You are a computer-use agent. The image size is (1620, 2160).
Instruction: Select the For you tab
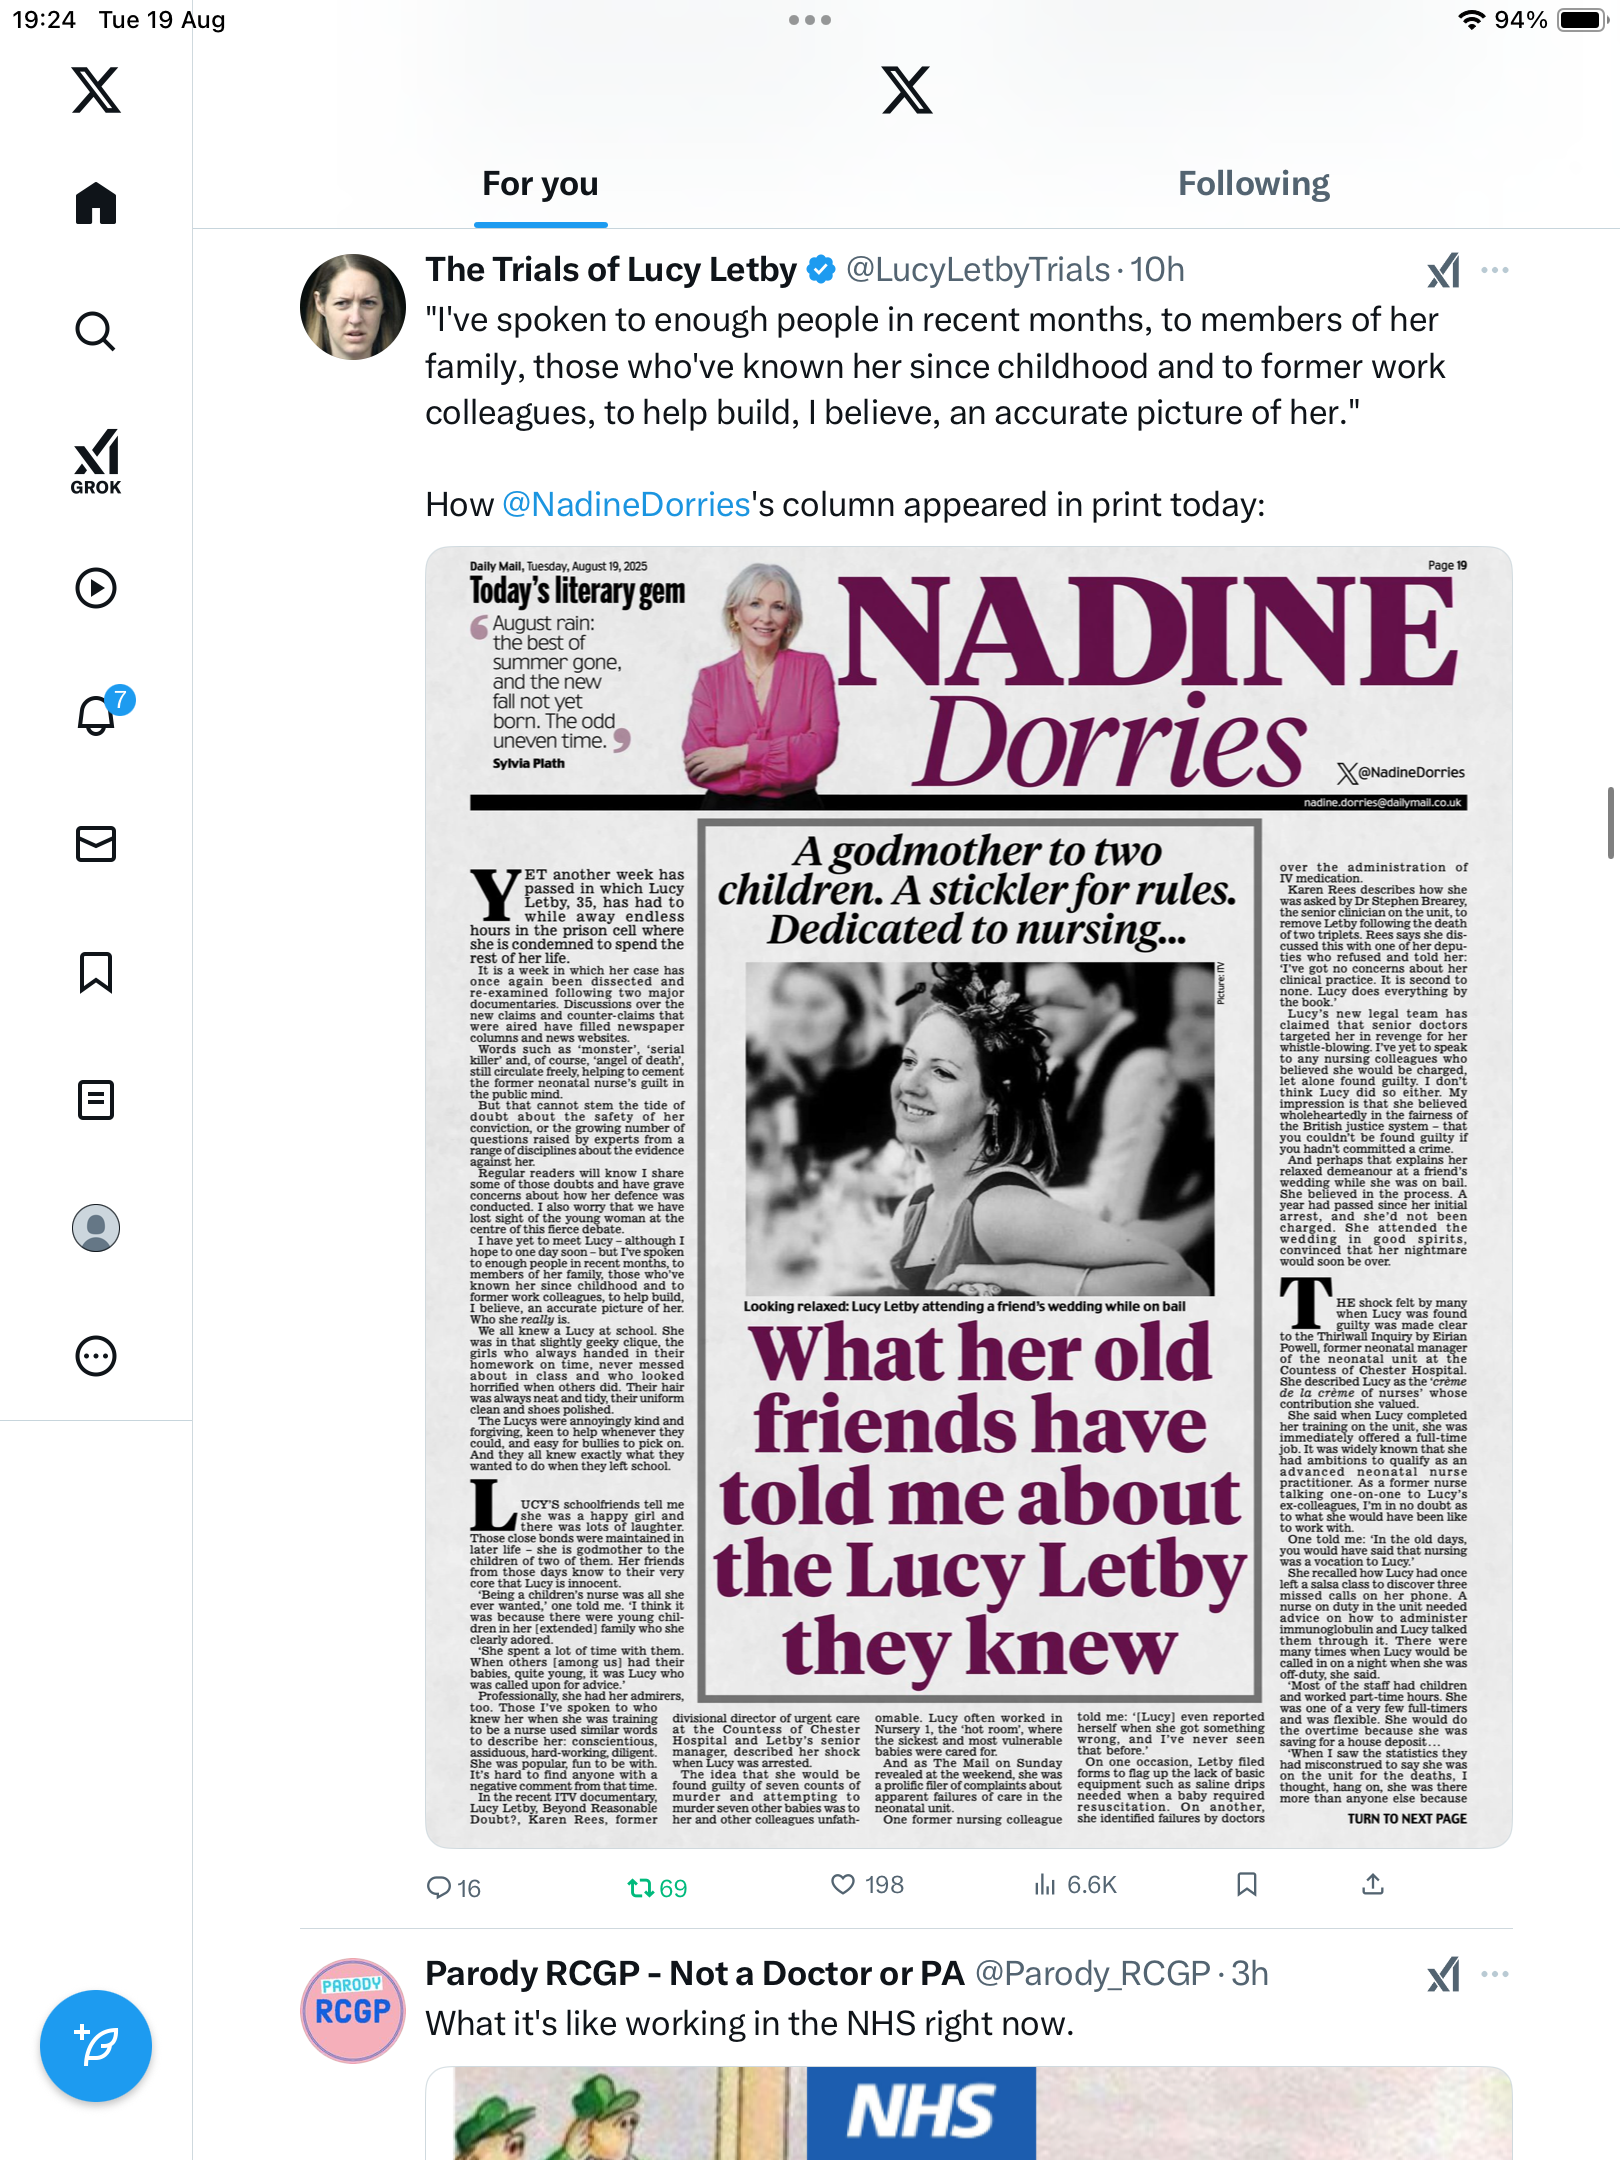(x=540, y=184)
